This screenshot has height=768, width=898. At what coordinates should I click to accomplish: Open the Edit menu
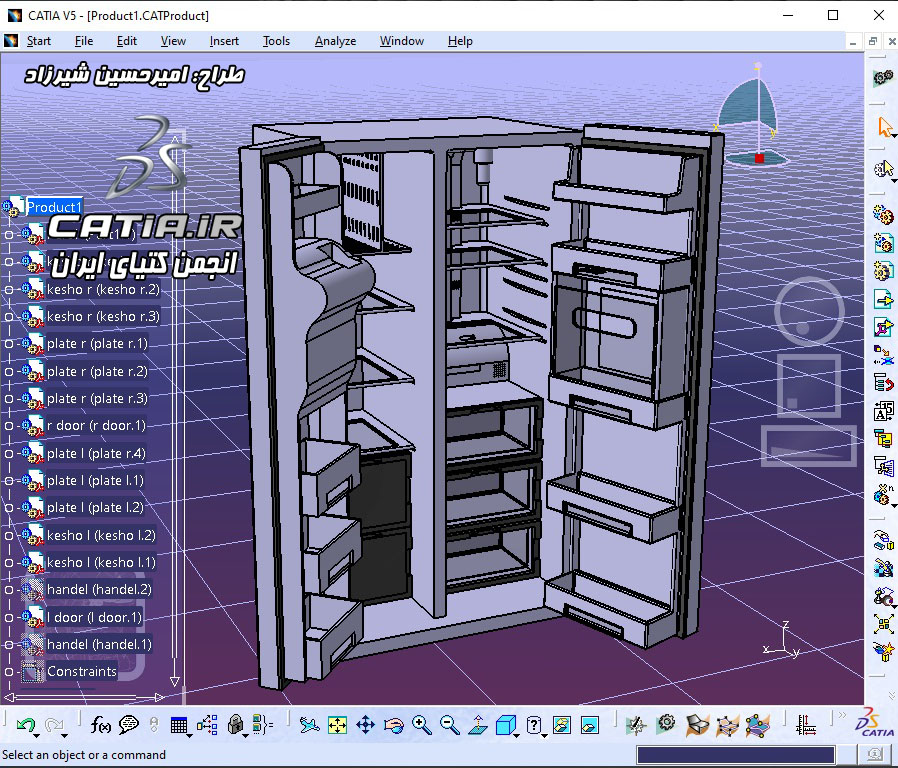(127, 41)
